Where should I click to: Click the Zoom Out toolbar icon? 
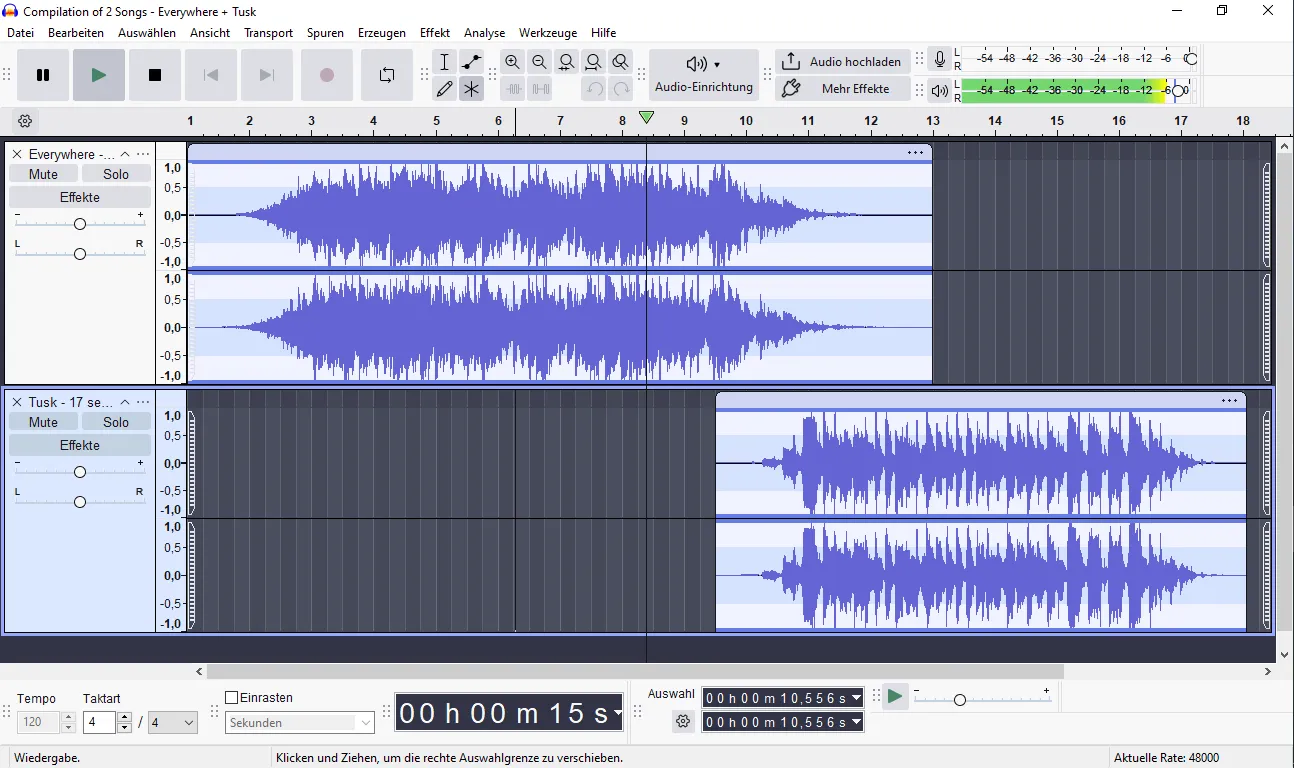(540, 61)
